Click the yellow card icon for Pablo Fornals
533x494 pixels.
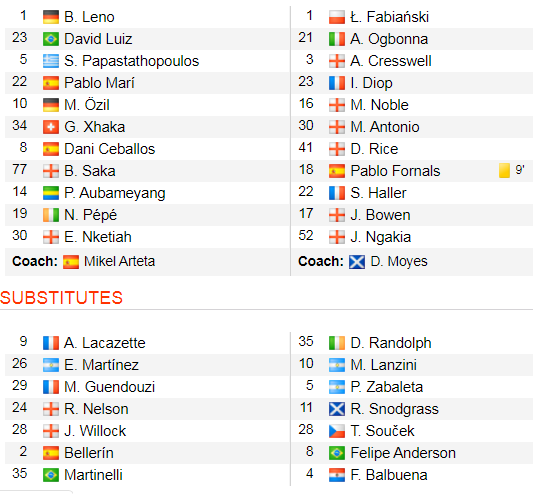(504, 171)
